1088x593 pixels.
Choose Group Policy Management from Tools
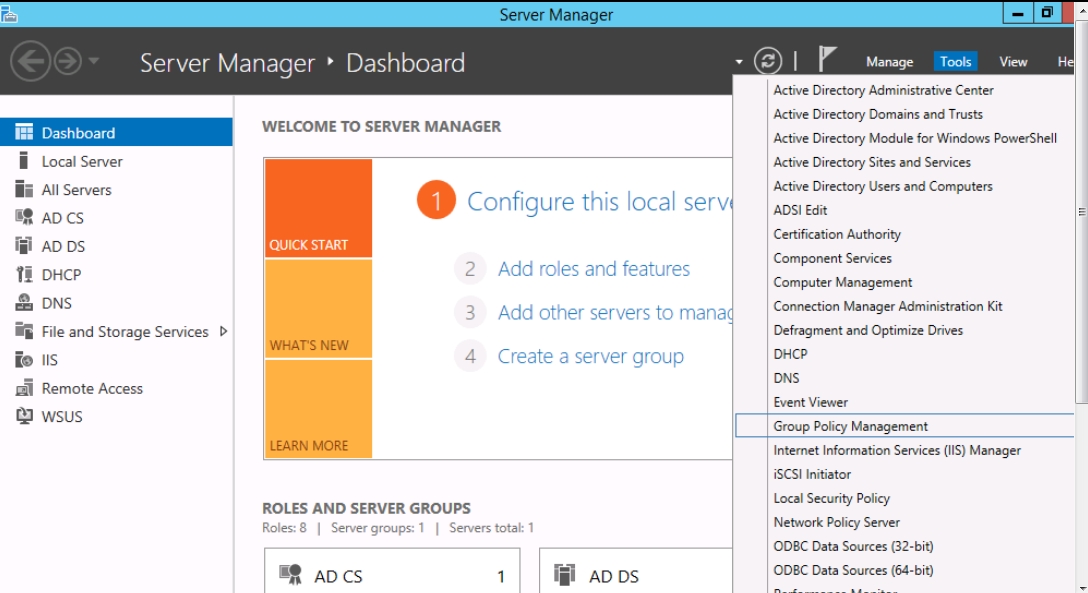click(850, 426)
